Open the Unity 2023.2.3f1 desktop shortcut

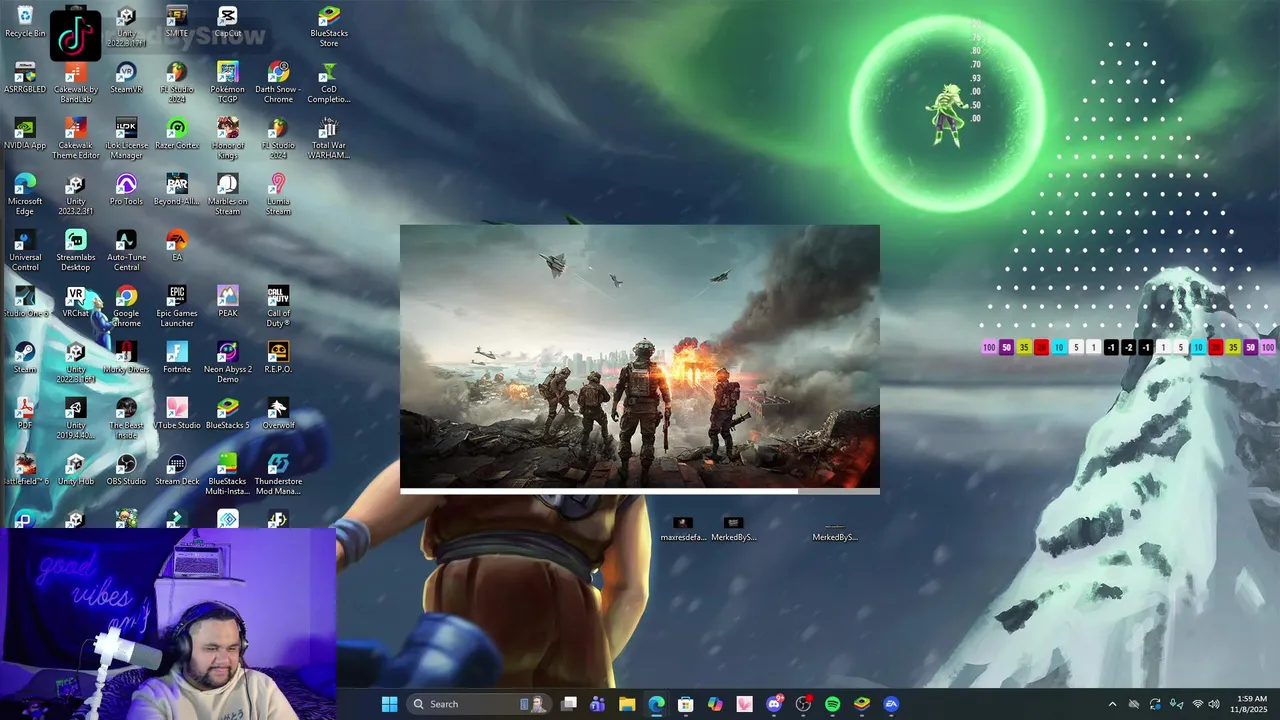tap(76, 195)
